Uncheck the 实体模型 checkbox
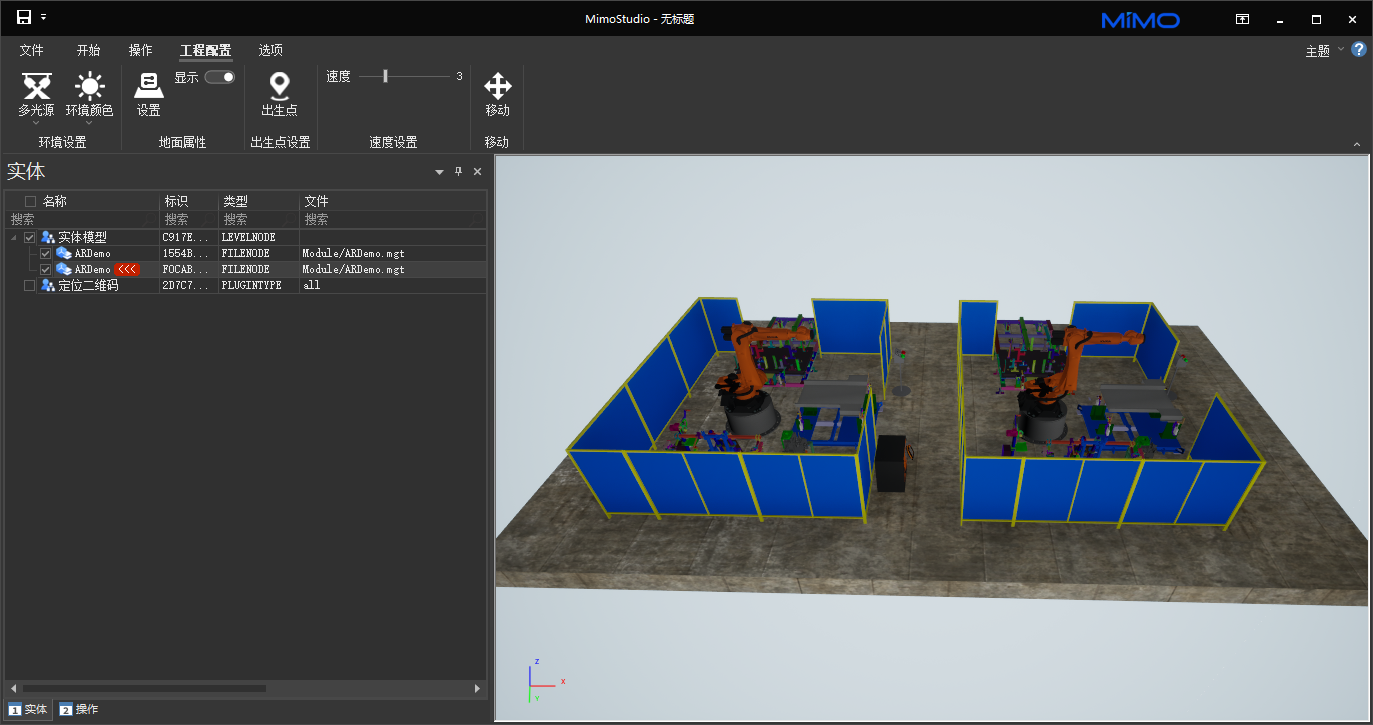 (29, 238)
